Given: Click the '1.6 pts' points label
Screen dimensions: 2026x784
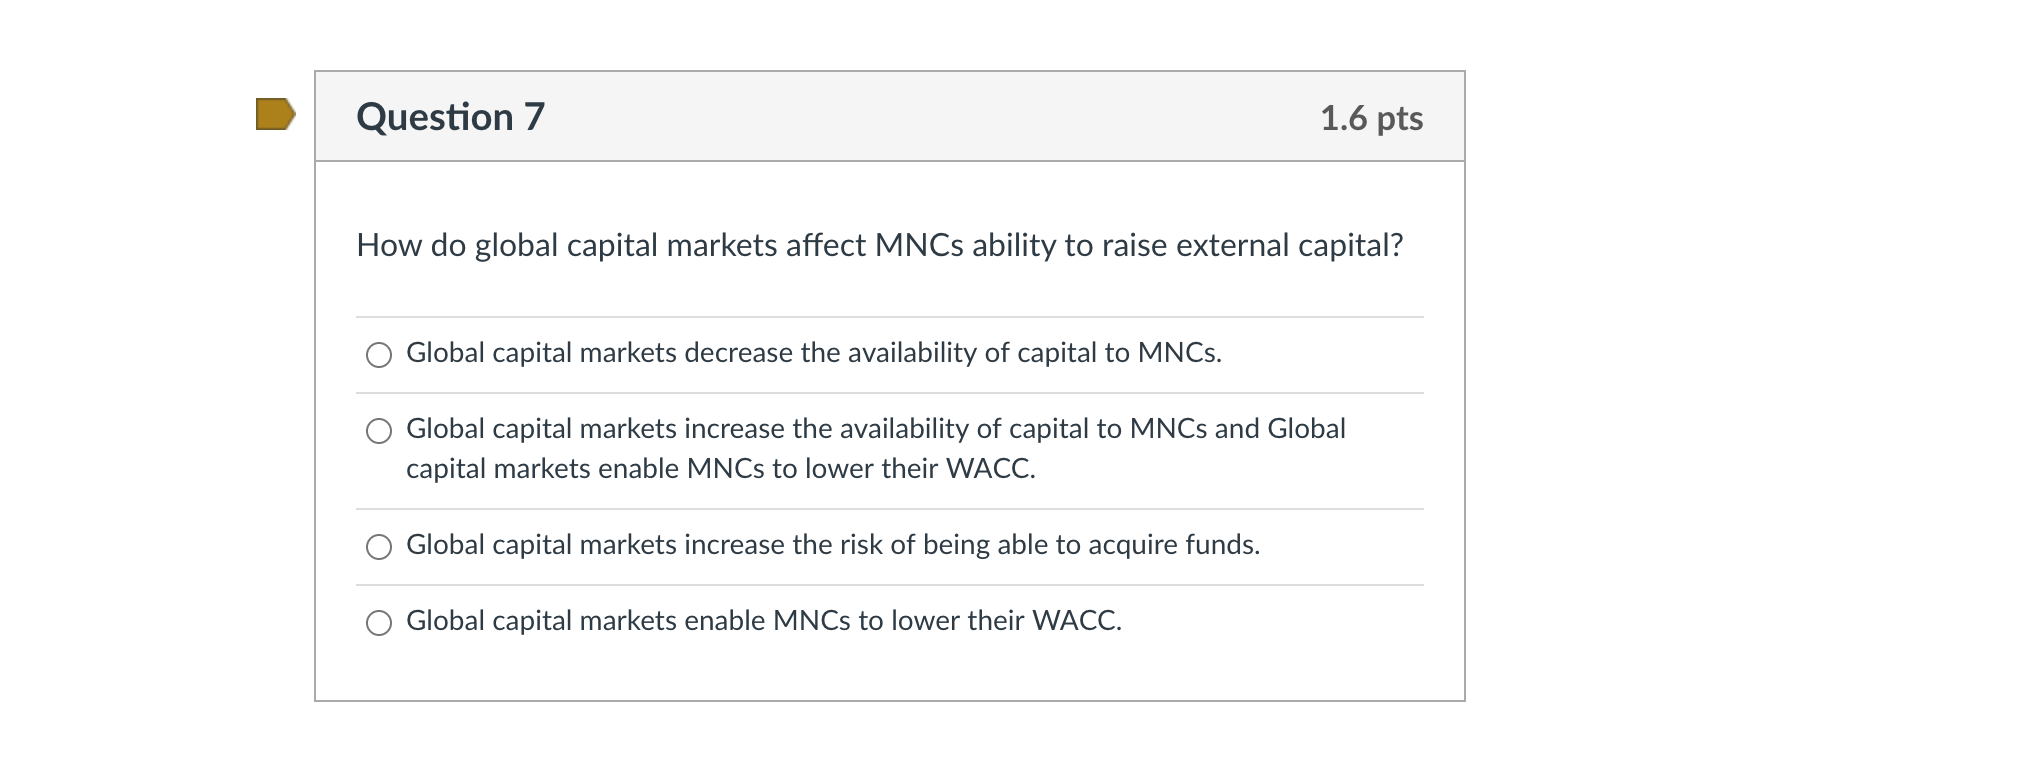Looking at the screenshot, I should point(1374,117).
